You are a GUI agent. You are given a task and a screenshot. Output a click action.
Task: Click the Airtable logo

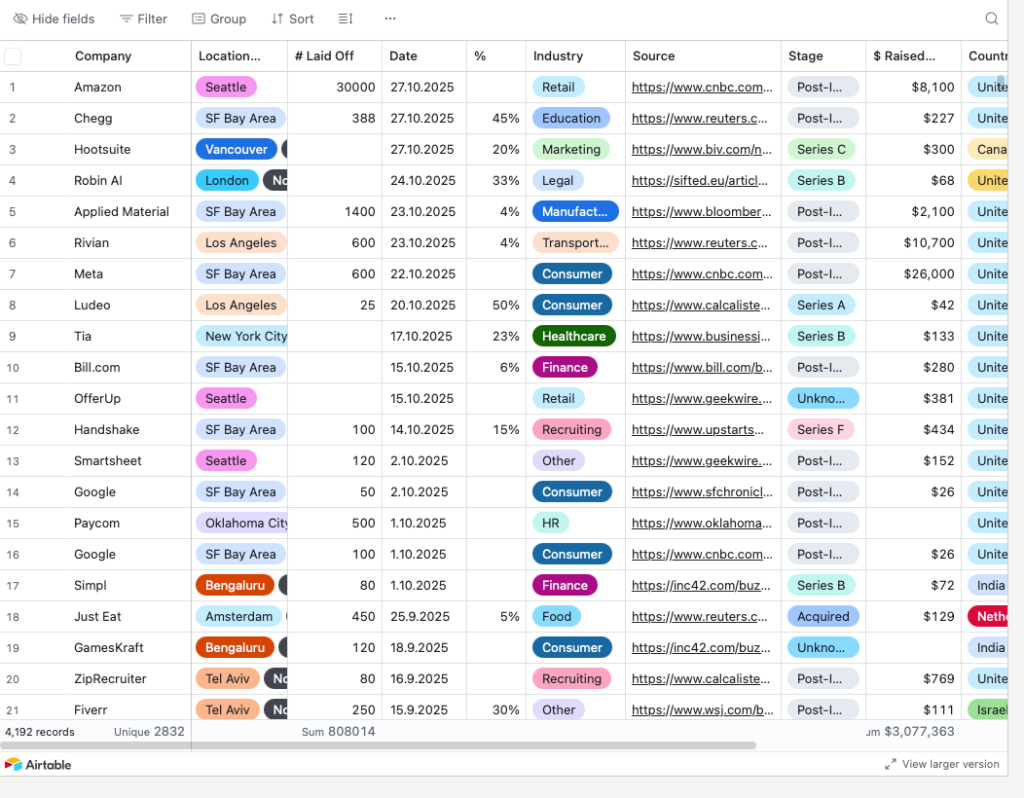pos(38,765)
